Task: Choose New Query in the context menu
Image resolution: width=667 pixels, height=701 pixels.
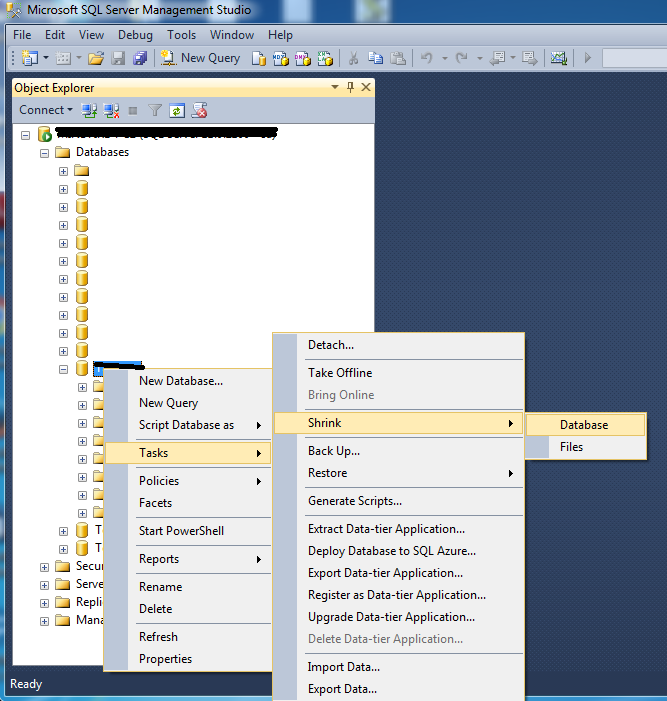Action: (188, 403)
